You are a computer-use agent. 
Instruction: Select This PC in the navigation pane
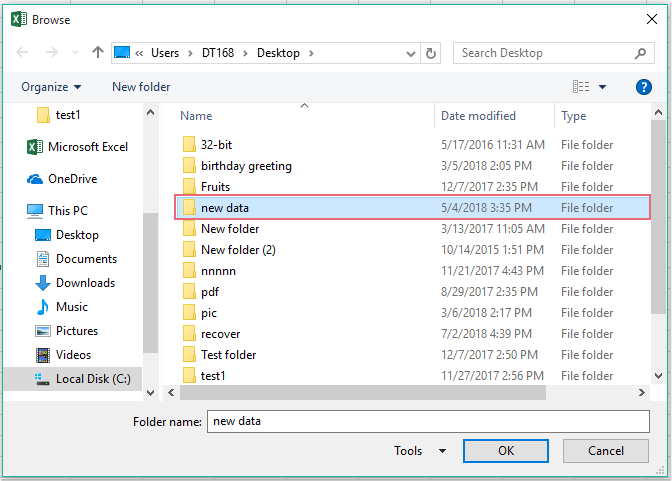57,210
